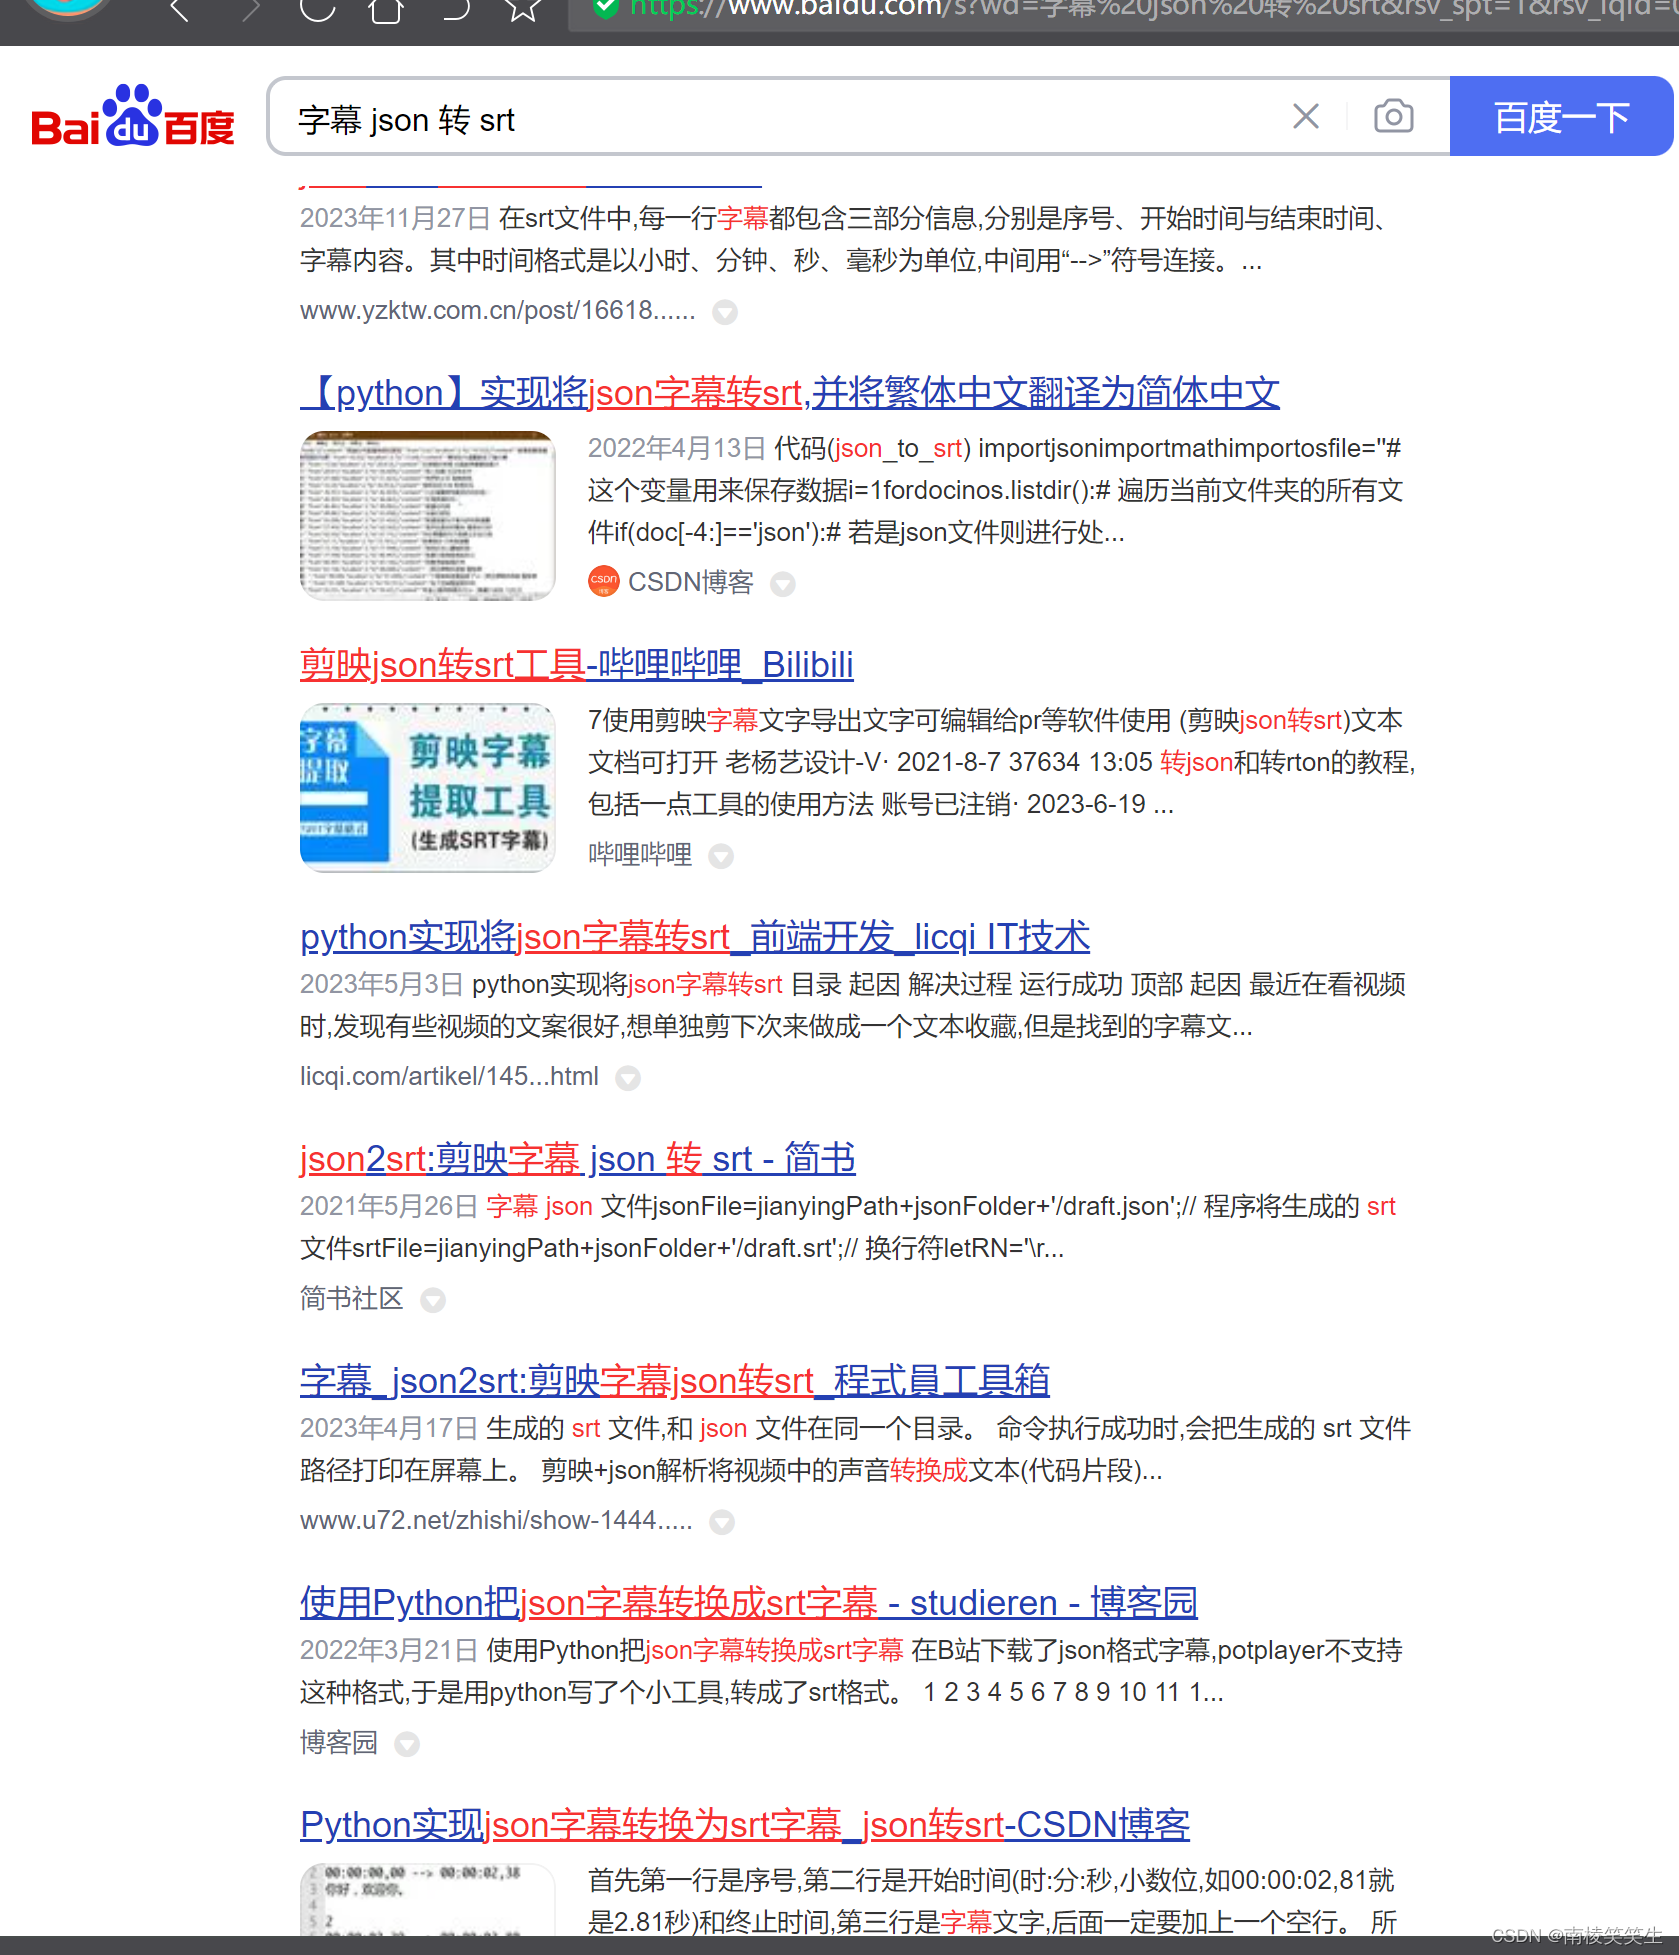Open python实现将json字幕转srt_前端开发_licqi IT技术 link
The height and width of the screenshot is (1955, 1679).
tap(695, 937)
